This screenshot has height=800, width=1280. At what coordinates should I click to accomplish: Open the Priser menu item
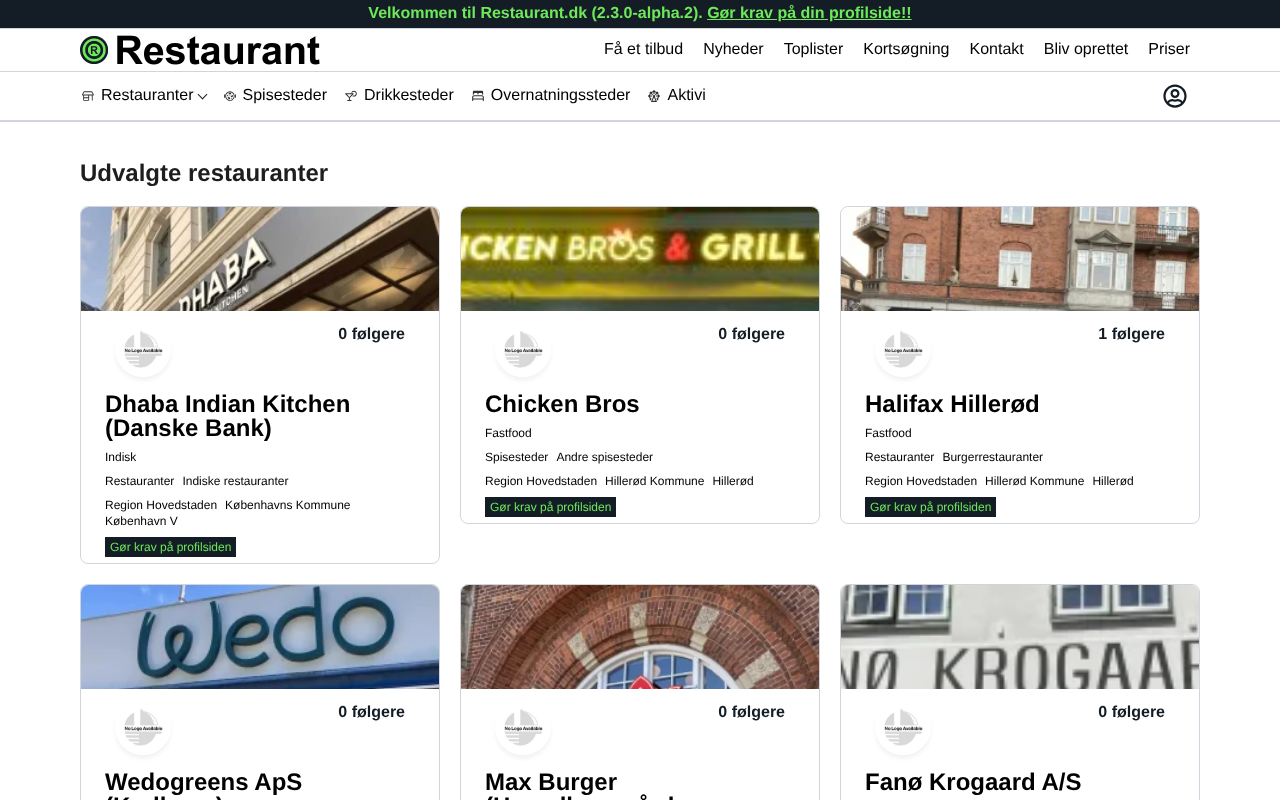click(1169, 49)
